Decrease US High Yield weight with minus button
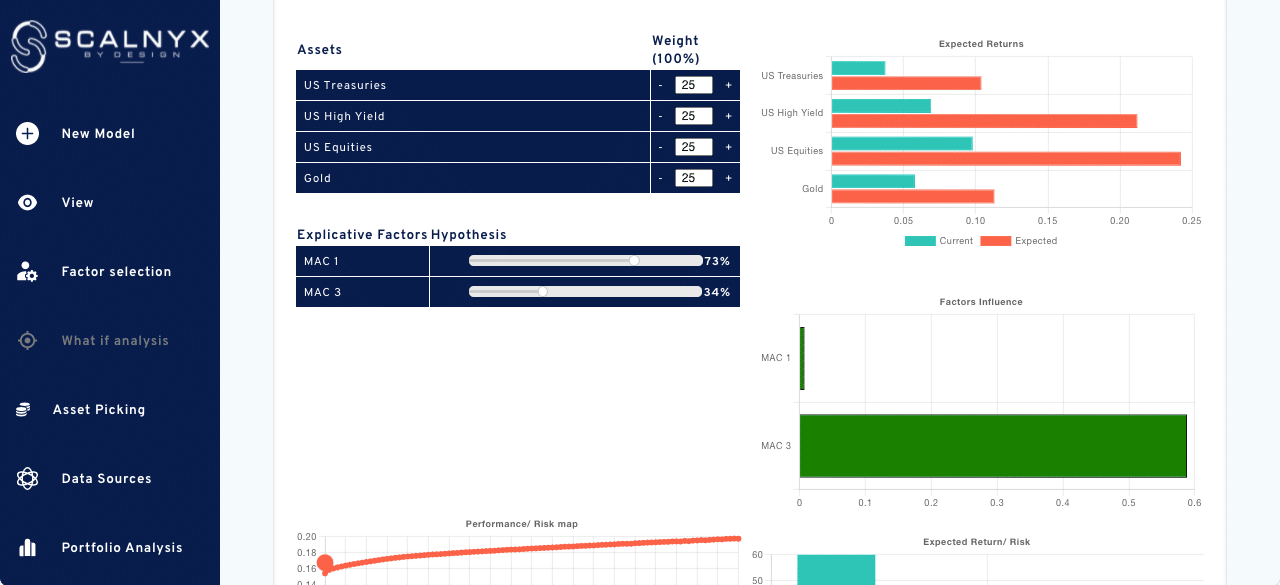This screenshot has width=1280, height=585. click(660, 116)
